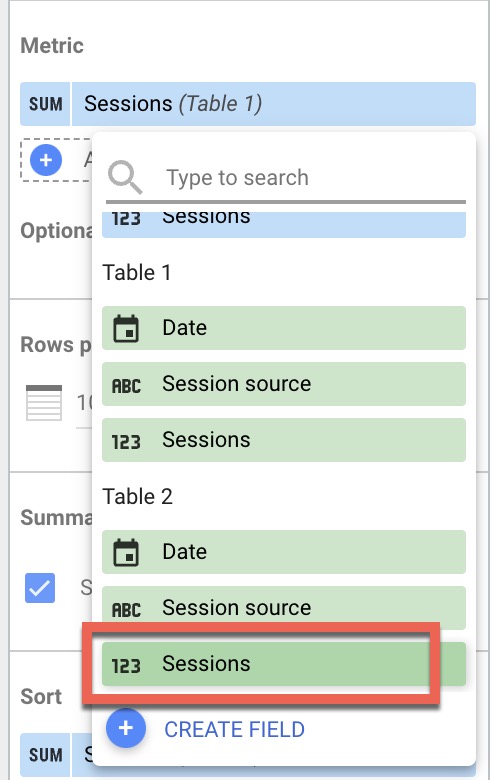Click the ABC icon of Table 1 Session source
This screenshot has width=494, height=780.
[x=126, y=385]
